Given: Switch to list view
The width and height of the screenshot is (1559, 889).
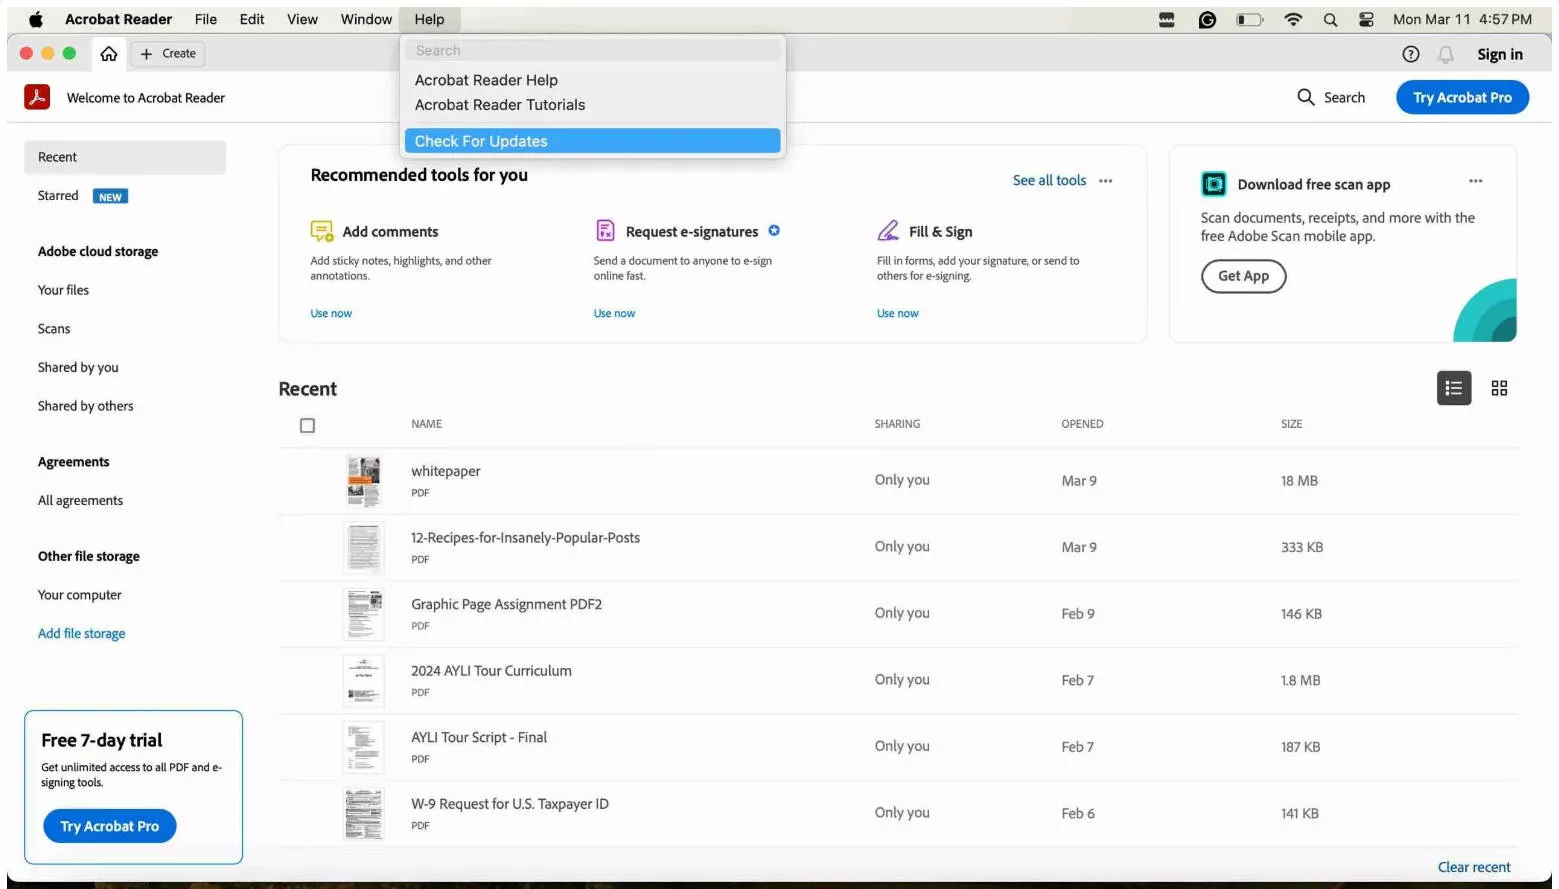Looking at the screenshot, I should coord(1454,388).
